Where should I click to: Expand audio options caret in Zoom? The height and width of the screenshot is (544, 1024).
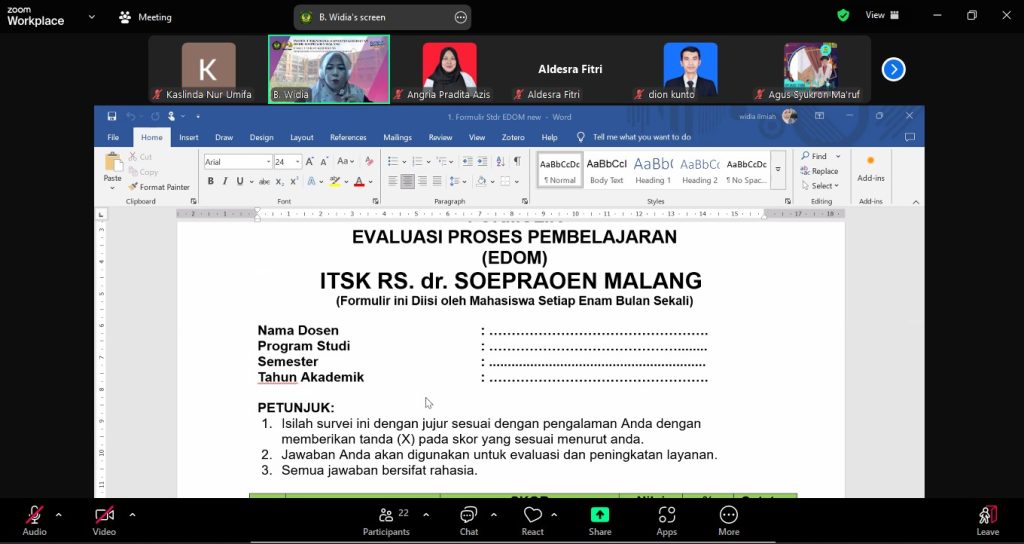pyautogui.click(x=58, y=515)
